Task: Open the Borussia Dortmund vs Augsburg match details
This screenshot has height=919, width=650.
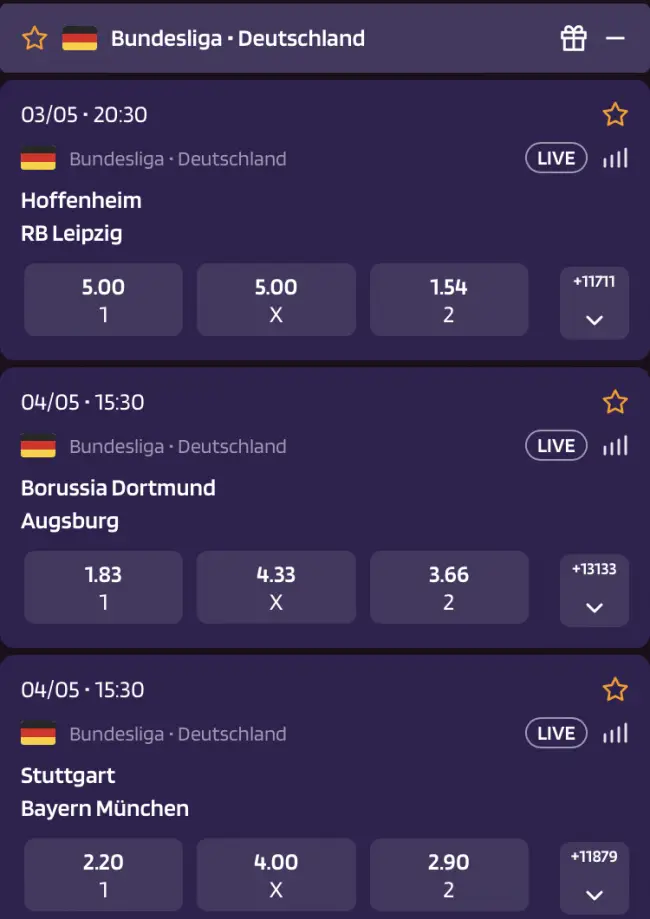Action: (118, 504)
